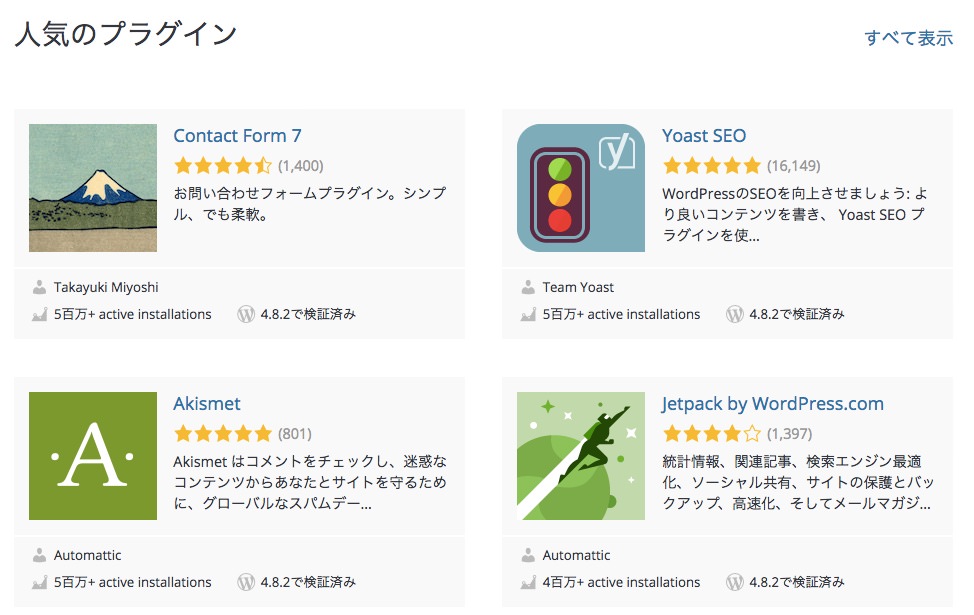Click the WordPress logo in Akismet card
Image resolution: width=974 pixels, height=615 pixels.
click(246, 582)
